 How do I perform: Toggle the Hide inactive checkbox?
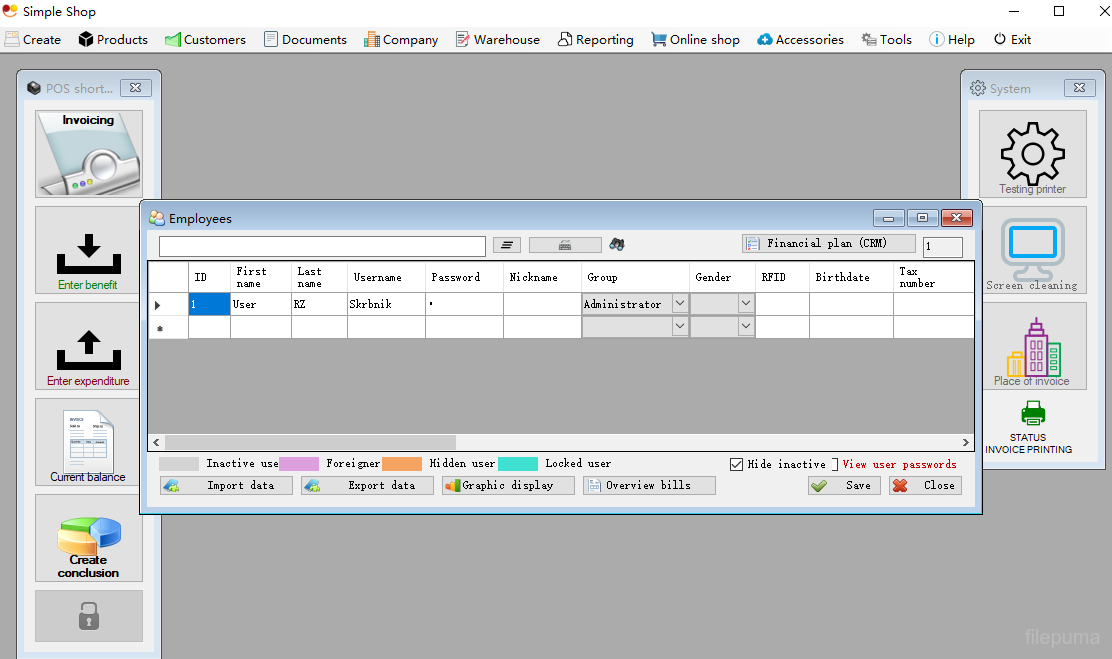[x=737, y=464]
